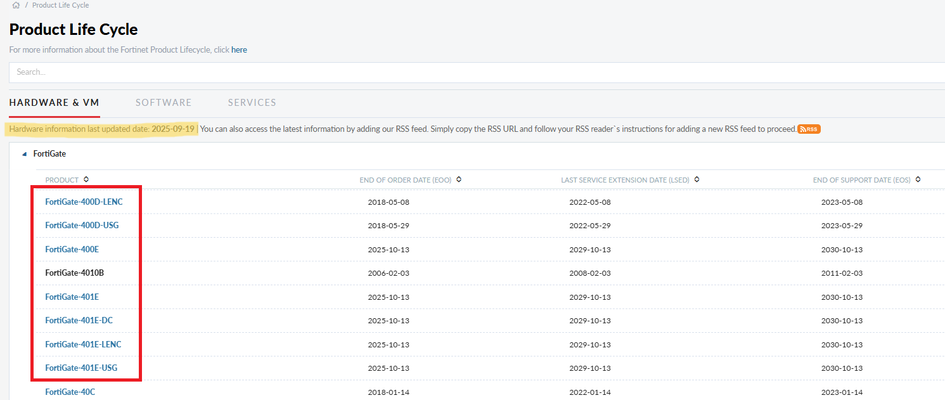Select LSED date 2022-05-08 for 400D-LENC
This screenshot has width=945, height=400.
[x=590, y=202]
